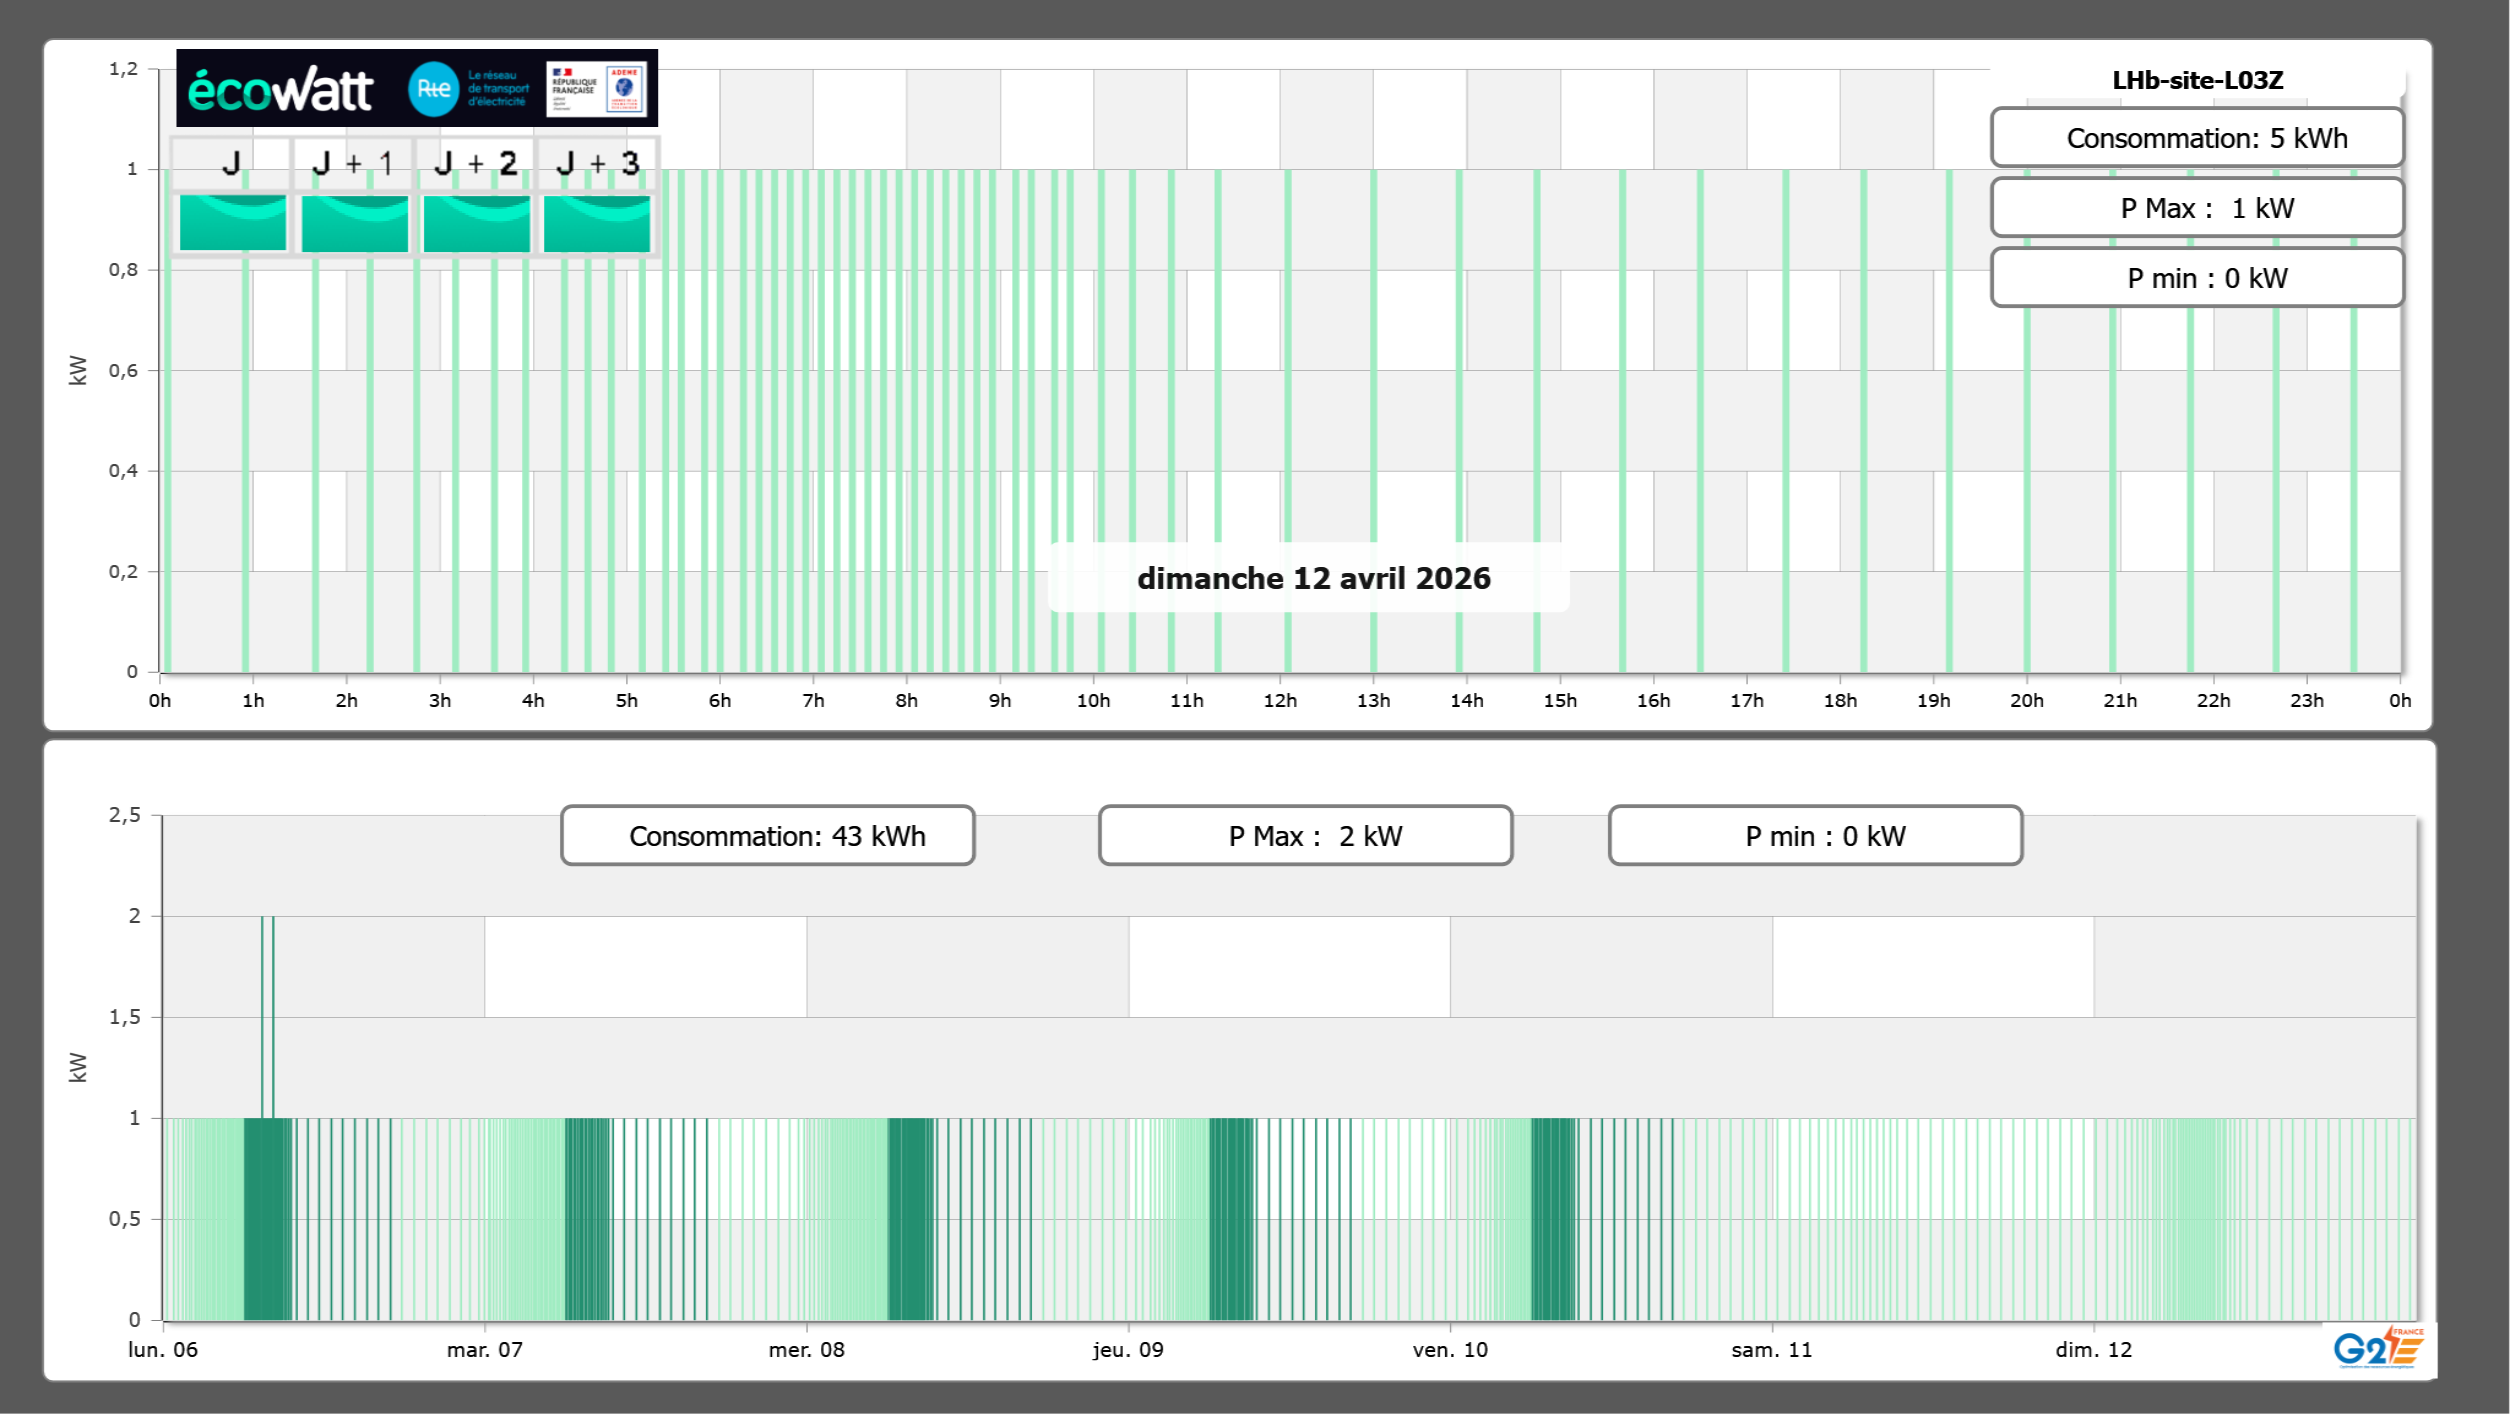Viewport: 2511px width, 1415px height.
Task: Click the daily Consommation: 5 kWh box
Action: (x=2196, y=138)
